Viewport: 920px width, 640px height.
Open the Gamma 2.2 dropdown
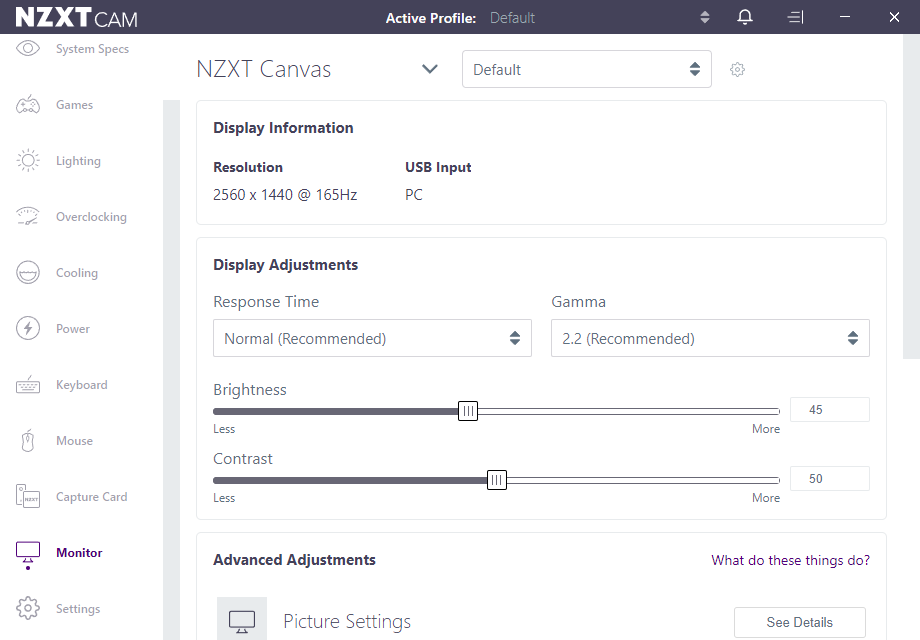(710, 339)
